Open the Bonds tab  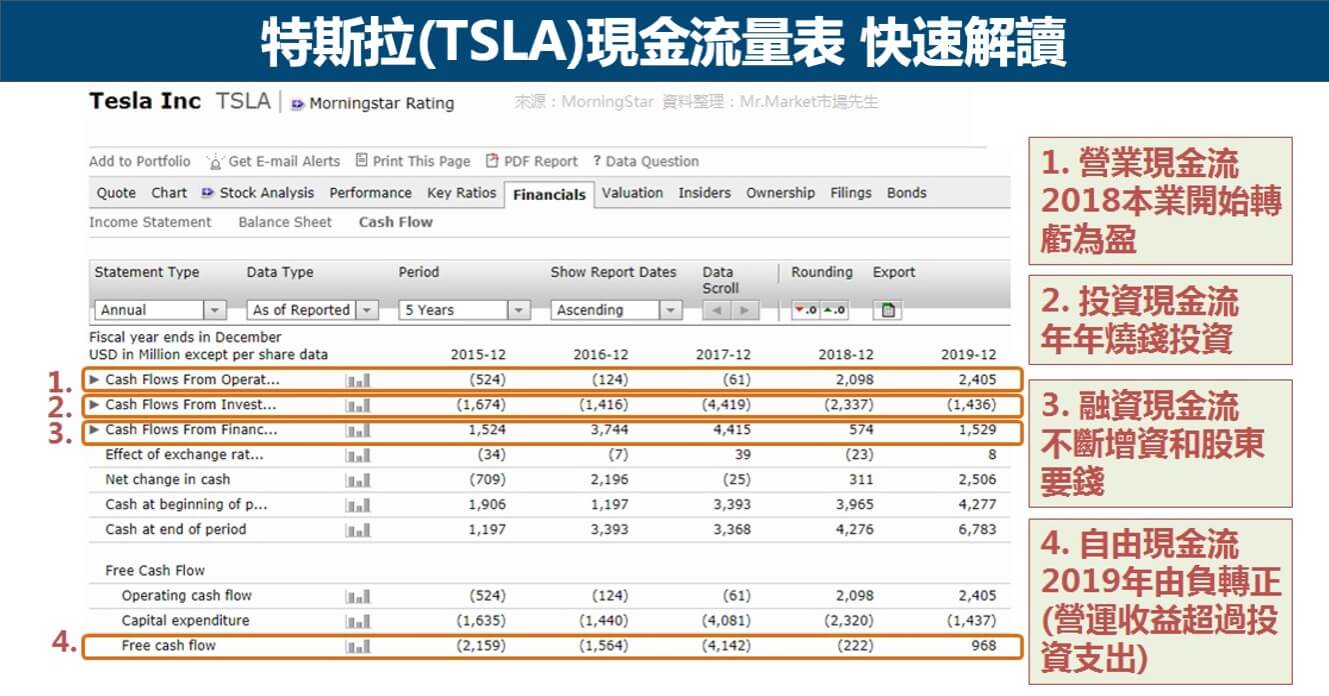(907, 193)
